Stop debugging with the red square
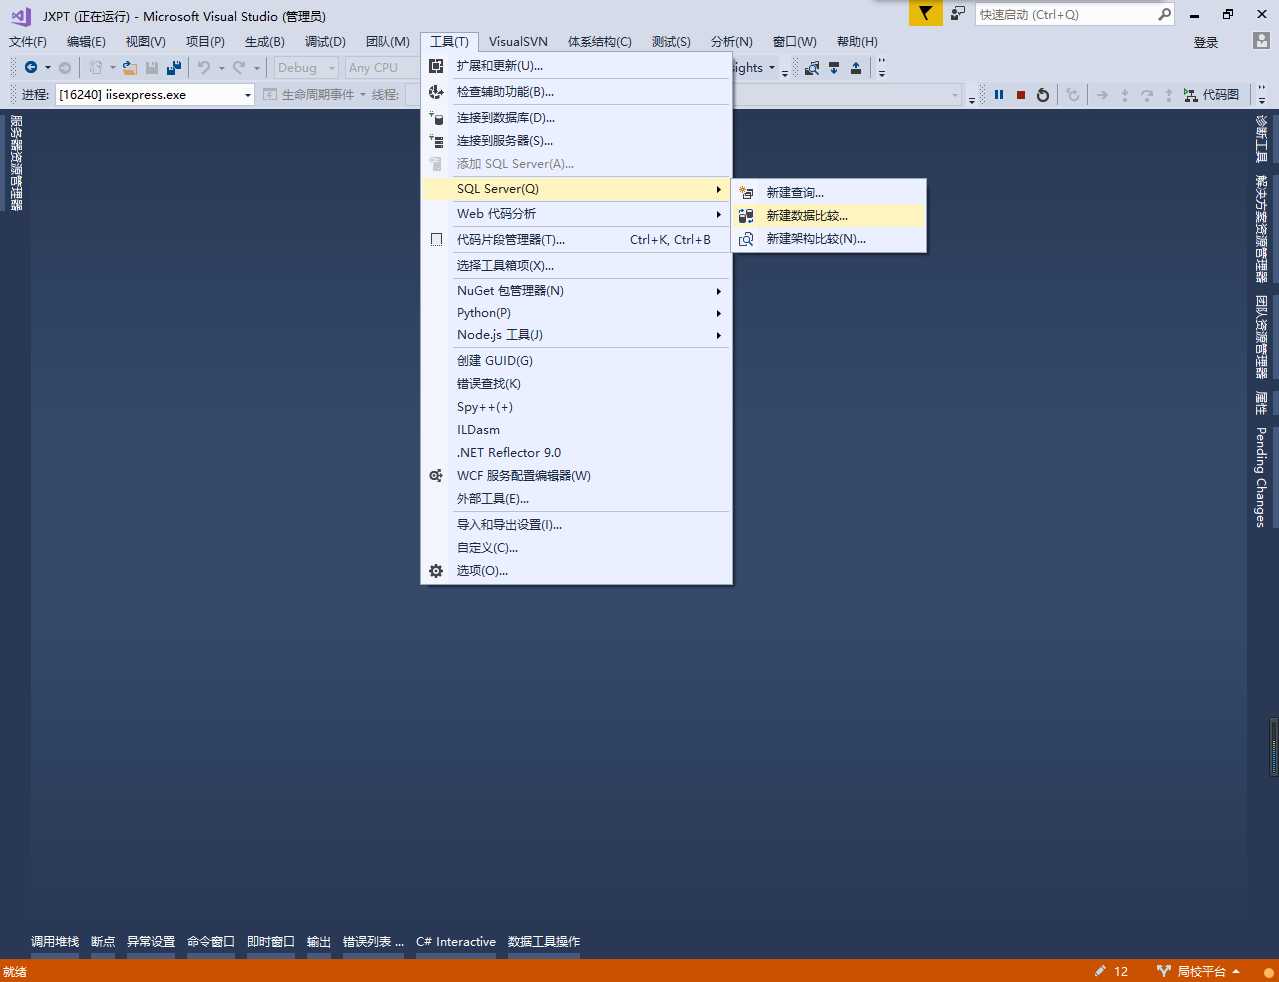 (x=1021, y=95)
